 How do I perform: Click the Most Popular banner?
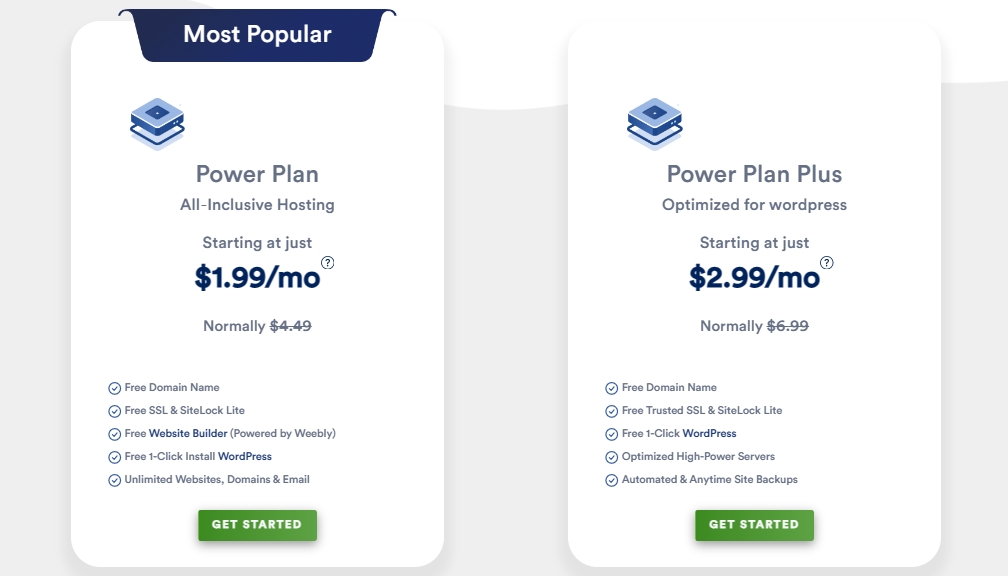tap(257, 36)
